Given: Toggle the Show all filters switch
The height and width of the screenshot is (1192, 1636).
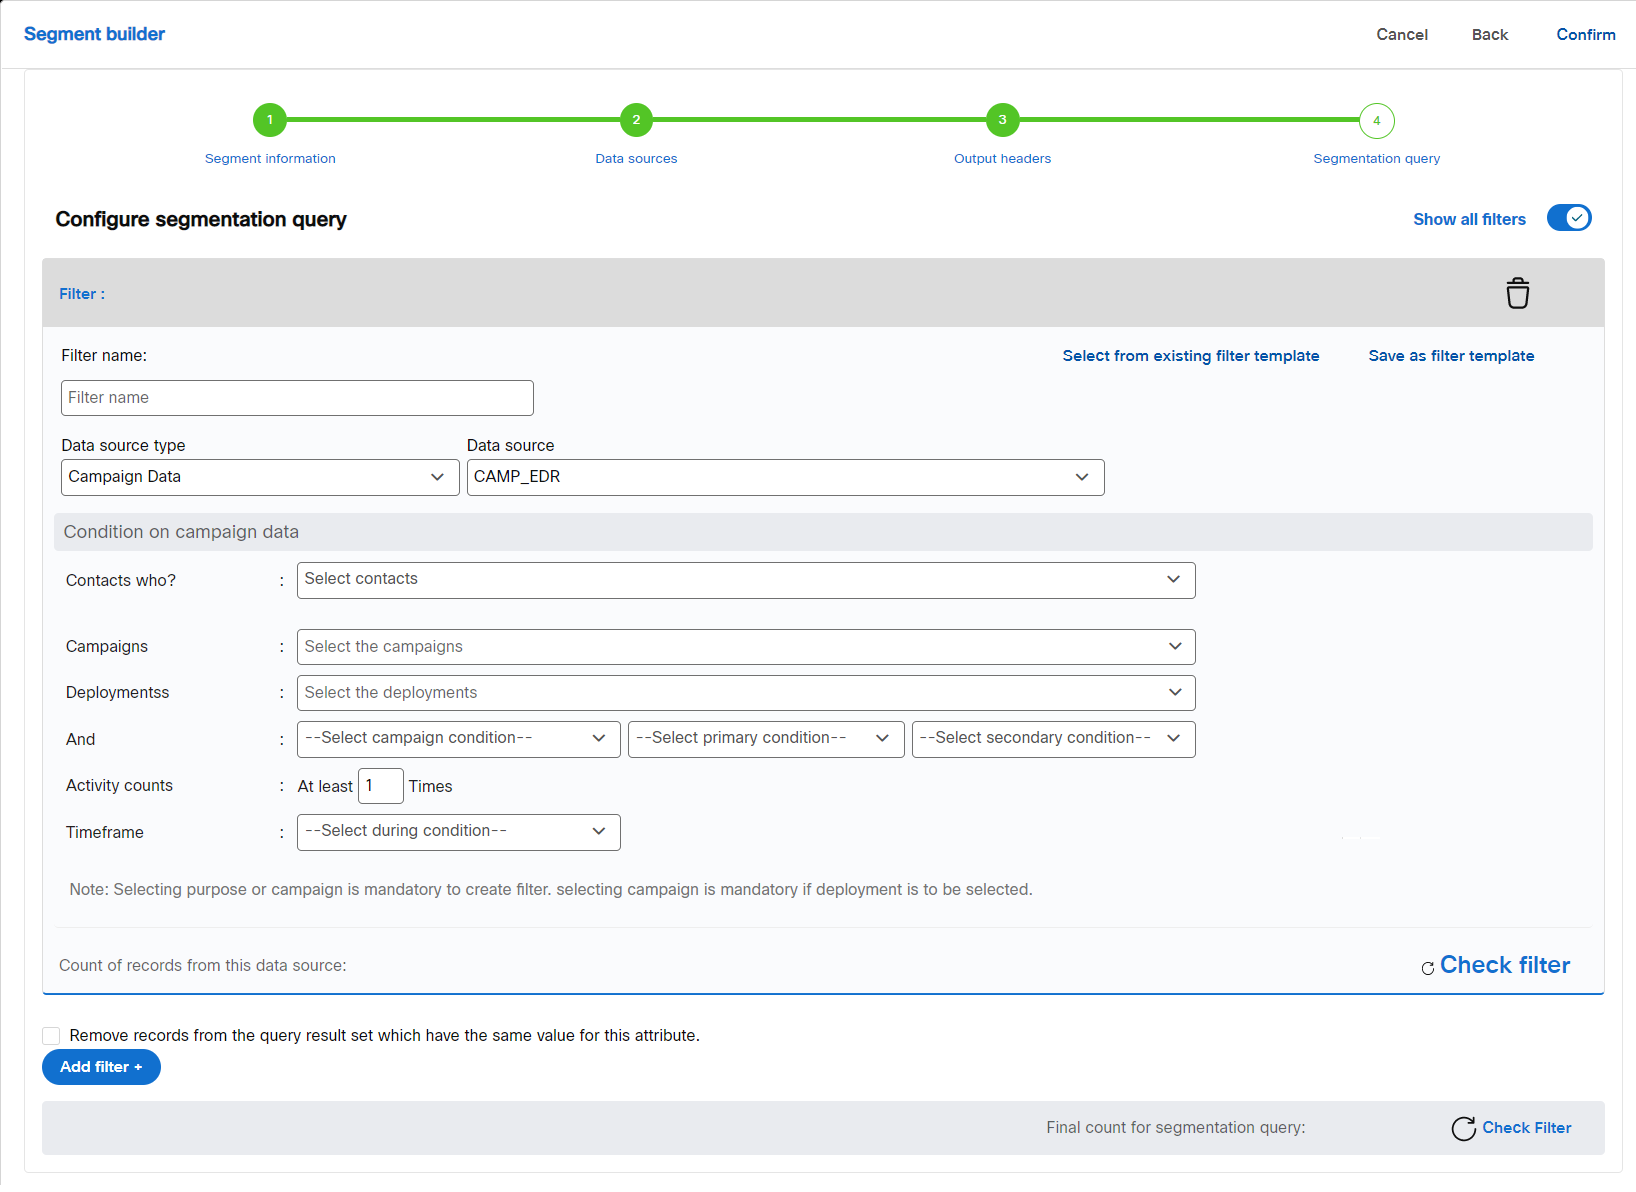Looking at the screenshot, I should coord(1569,218).
